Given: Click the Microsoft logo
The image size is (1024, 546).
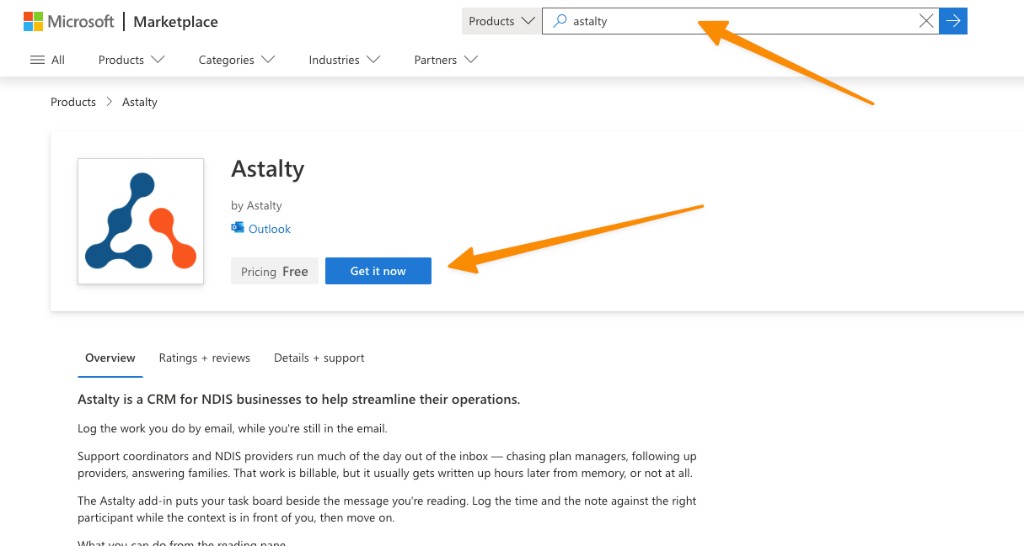Looking at the screenshot, I should (x=69, y=22).
